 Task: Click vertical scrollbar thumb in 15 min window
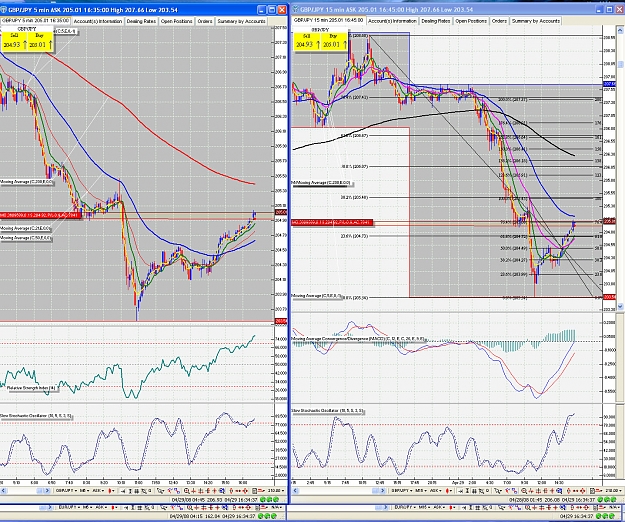(x=620, y=64)
